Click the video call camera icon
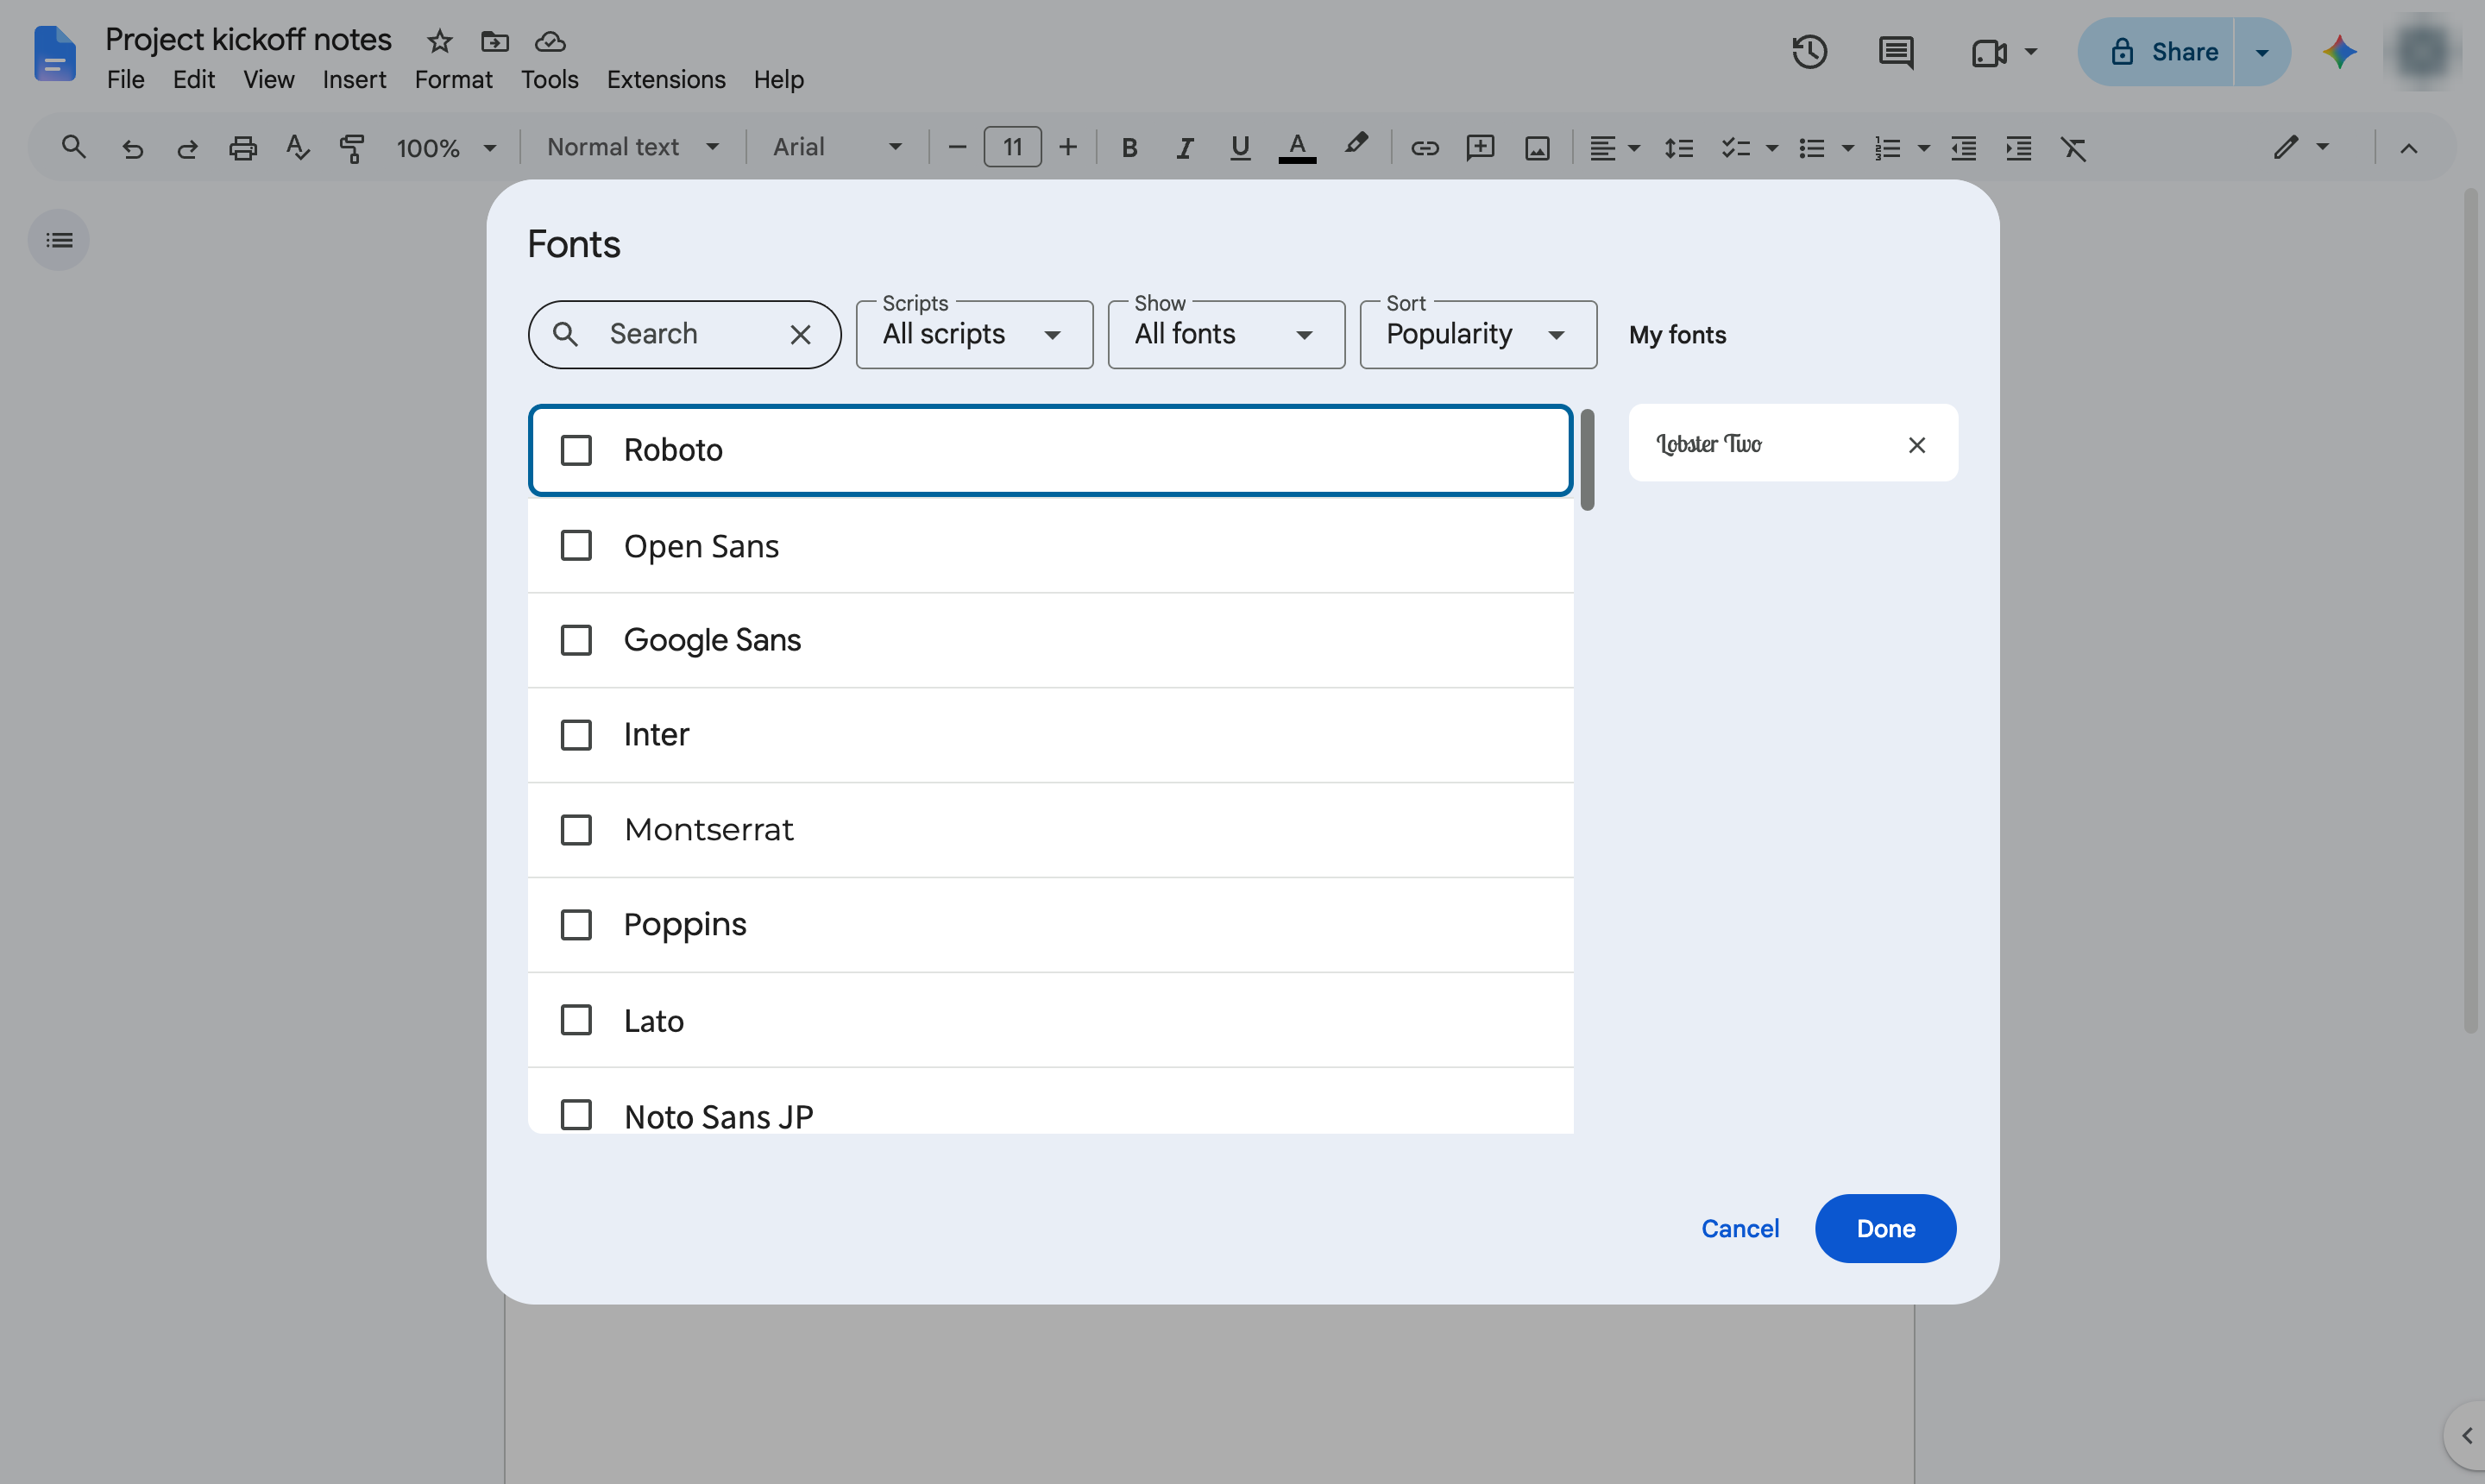 click(1989, 52)
